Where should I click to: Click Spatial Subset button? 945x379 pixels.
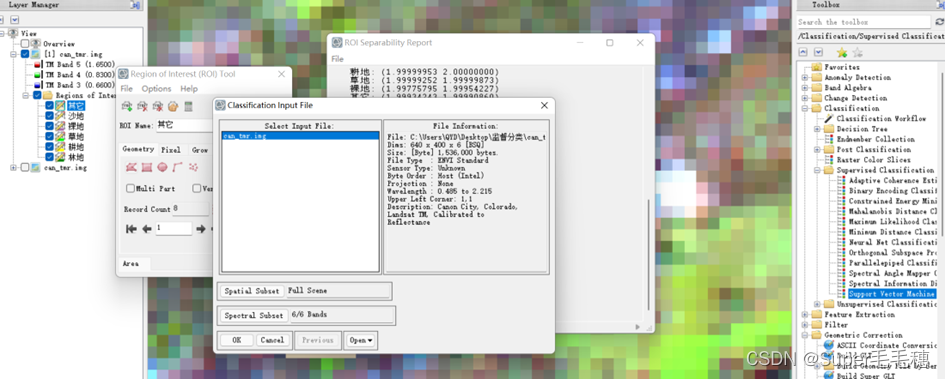(x=252, y=291)
